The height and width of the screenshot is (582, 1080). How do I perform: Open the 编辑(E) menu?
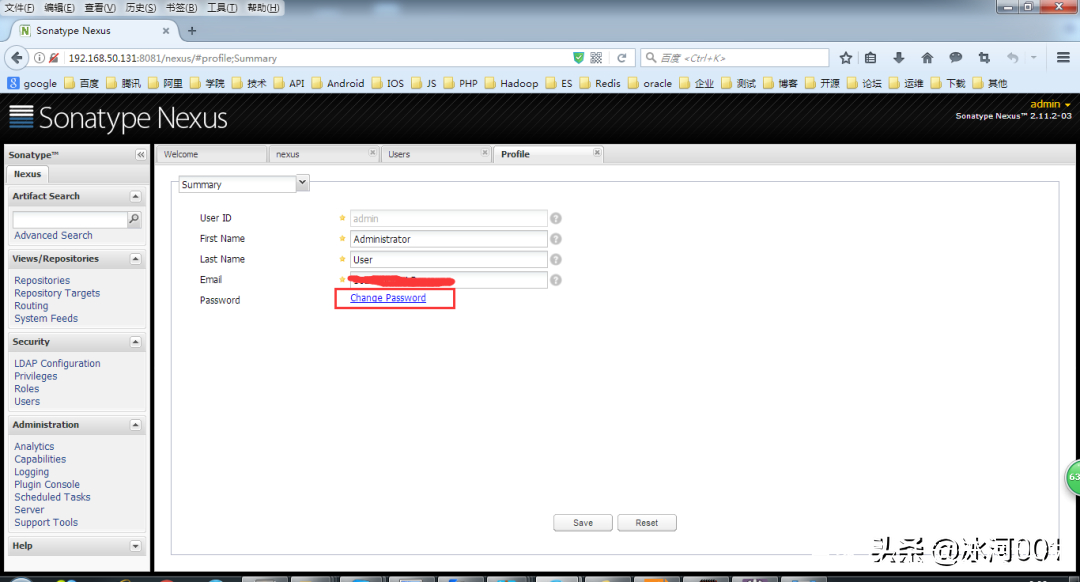tap(59, 8)
